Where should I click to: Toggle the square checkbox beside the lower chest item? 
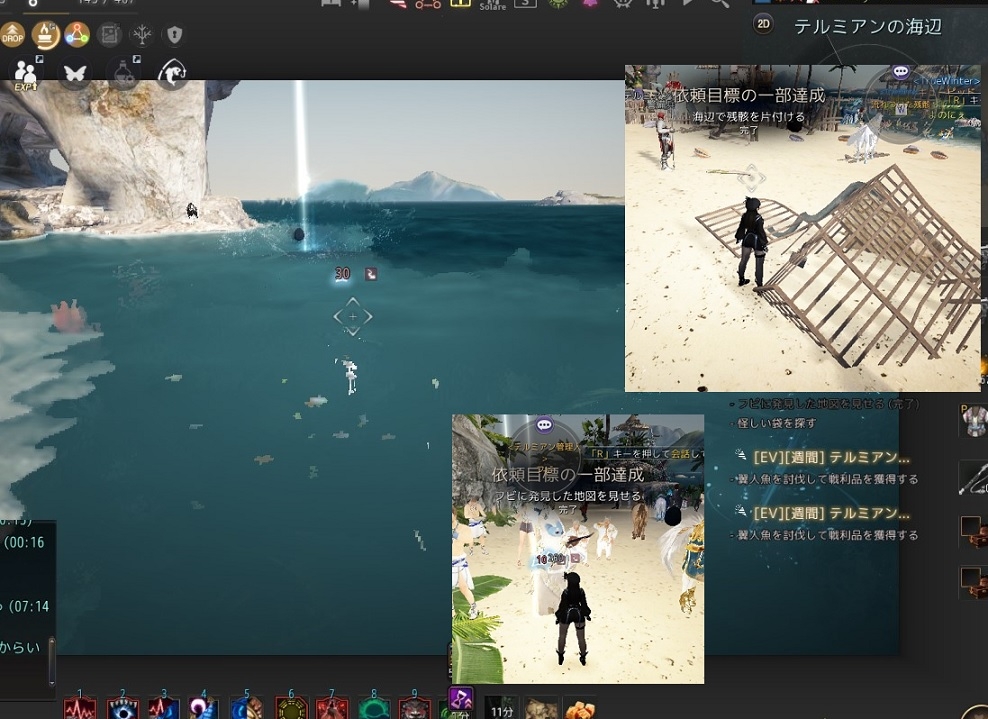tap(970, 576)
